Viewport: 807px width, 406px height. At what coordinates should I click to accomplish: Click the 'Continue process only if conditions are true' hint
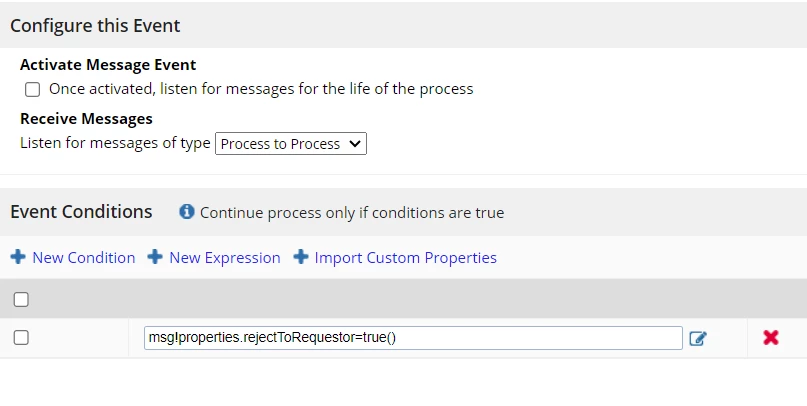tap(352, 213)
